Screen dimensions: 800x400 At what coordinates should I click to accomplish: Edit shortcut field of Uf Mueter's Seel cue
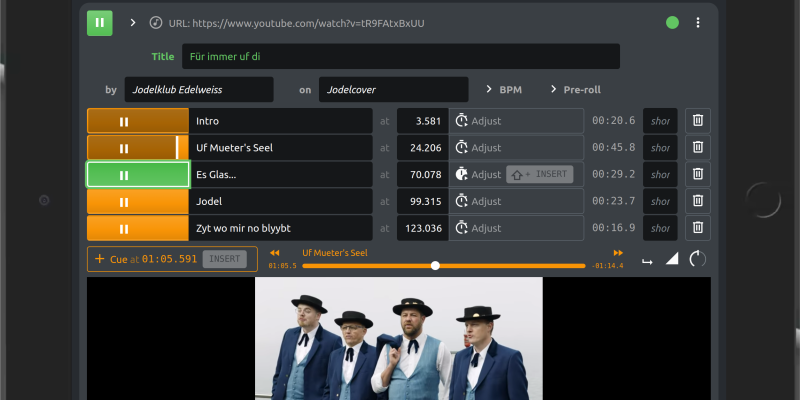[660, 148]
